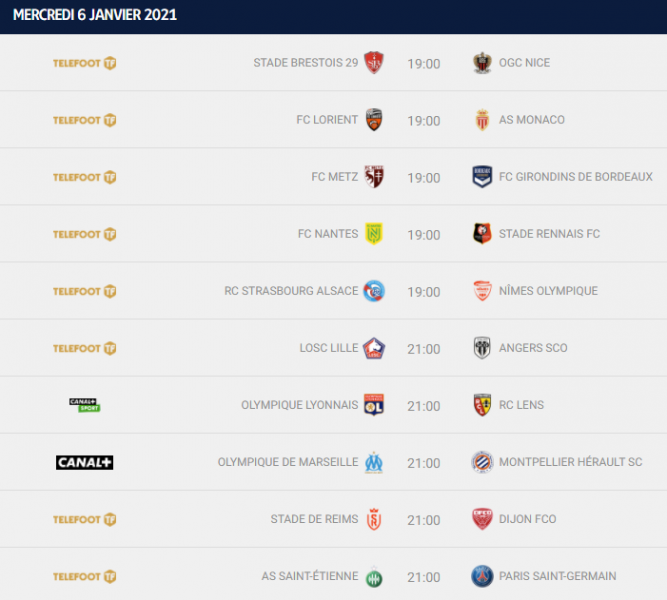Open Montpellier Hérault SC team link
The image size is (667, 600).
(570, 462)
